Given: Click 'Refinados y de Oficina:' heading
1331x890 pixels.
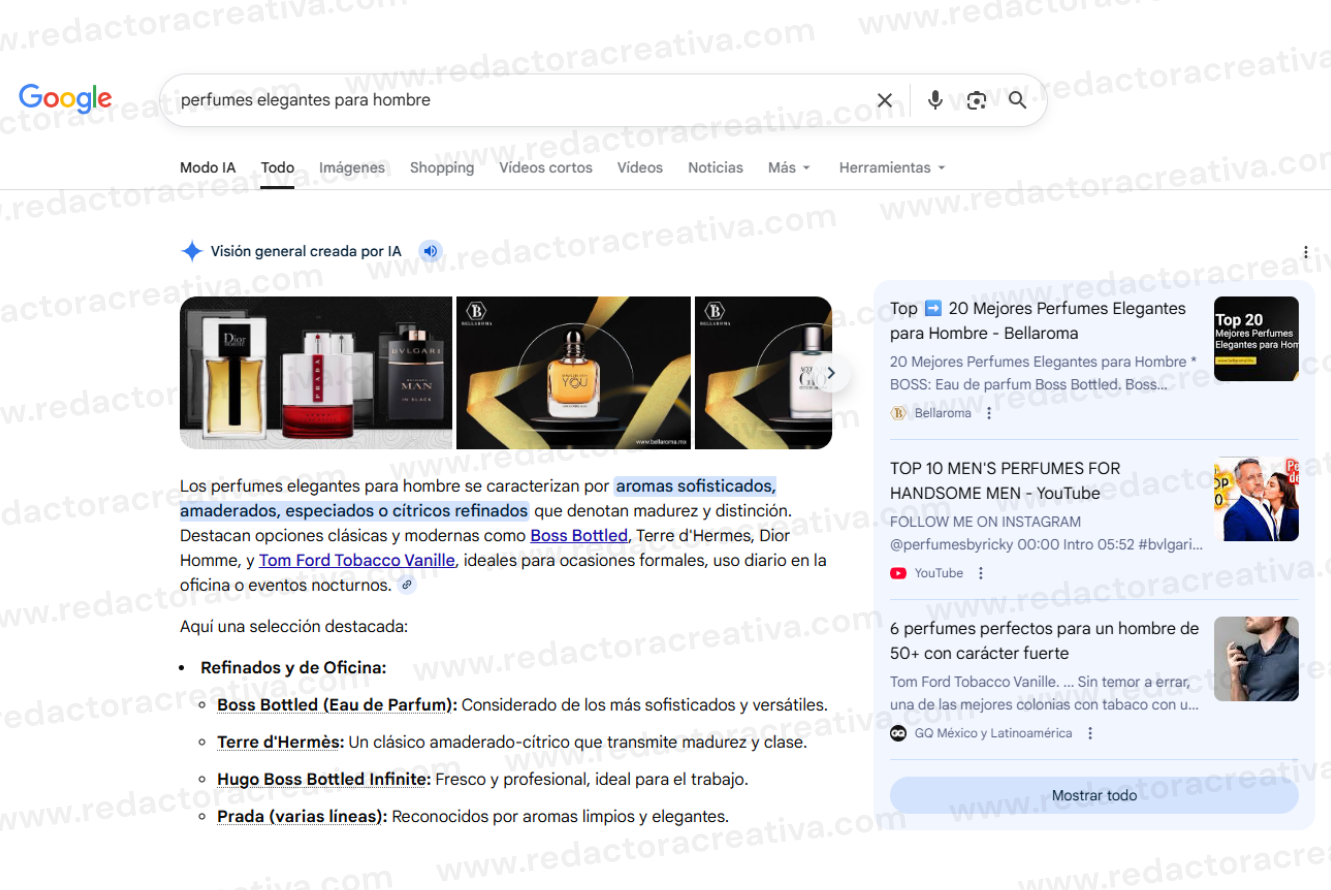Looking at the screenshot, I should click(x=294, y=667).
